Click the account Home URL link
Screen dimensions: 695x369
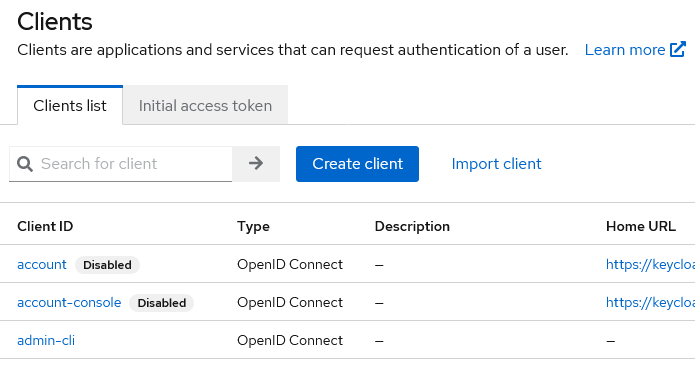pos(650,264)
